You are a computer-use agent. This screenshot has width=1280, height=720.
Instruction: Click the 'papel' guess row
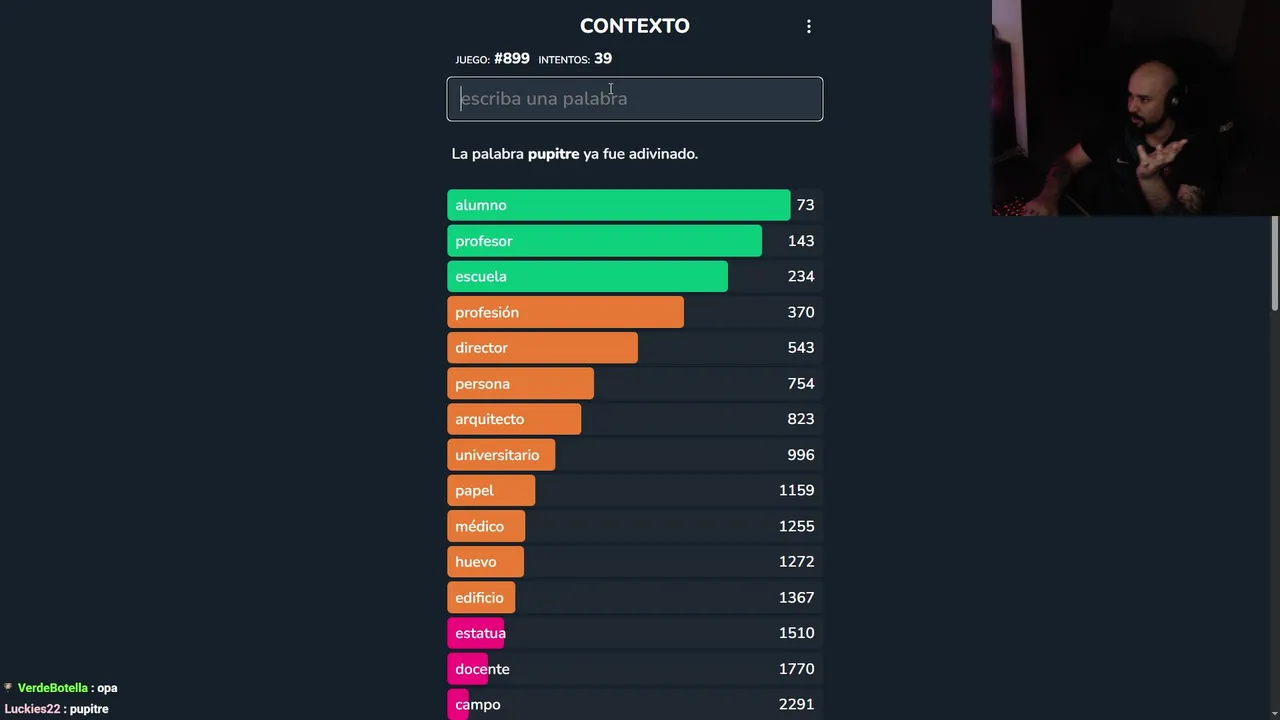[x=634, y=490]
